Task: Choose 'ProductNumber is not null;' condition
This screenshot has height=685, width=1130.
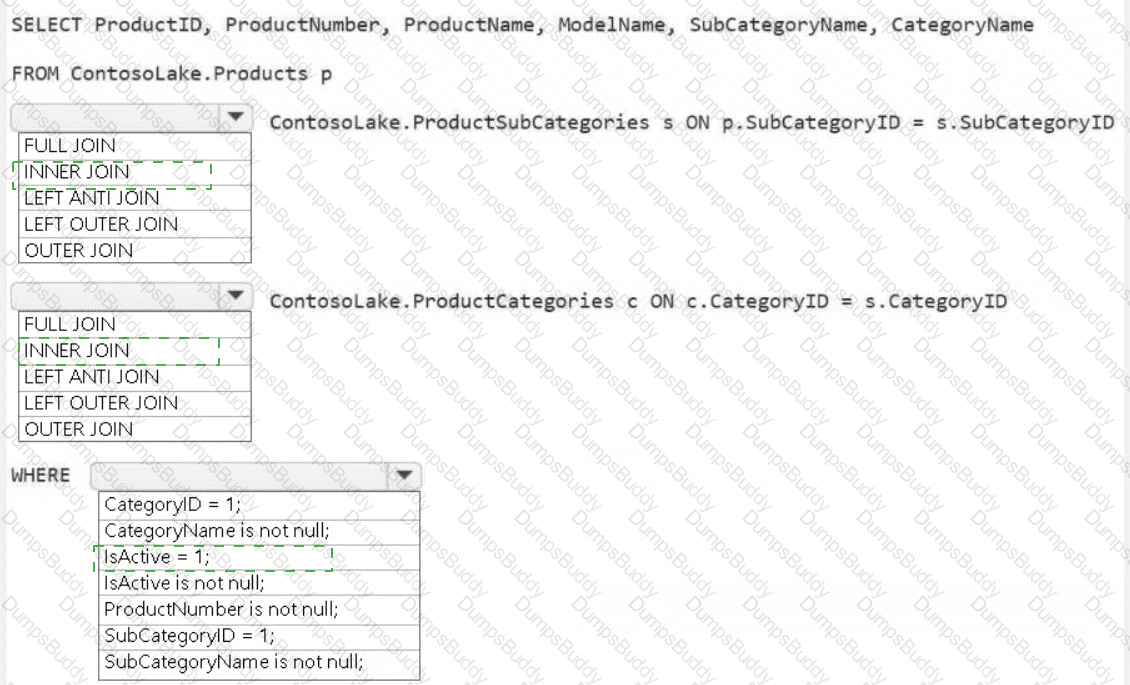Action: pyautogui.click(x=221, y=609)
